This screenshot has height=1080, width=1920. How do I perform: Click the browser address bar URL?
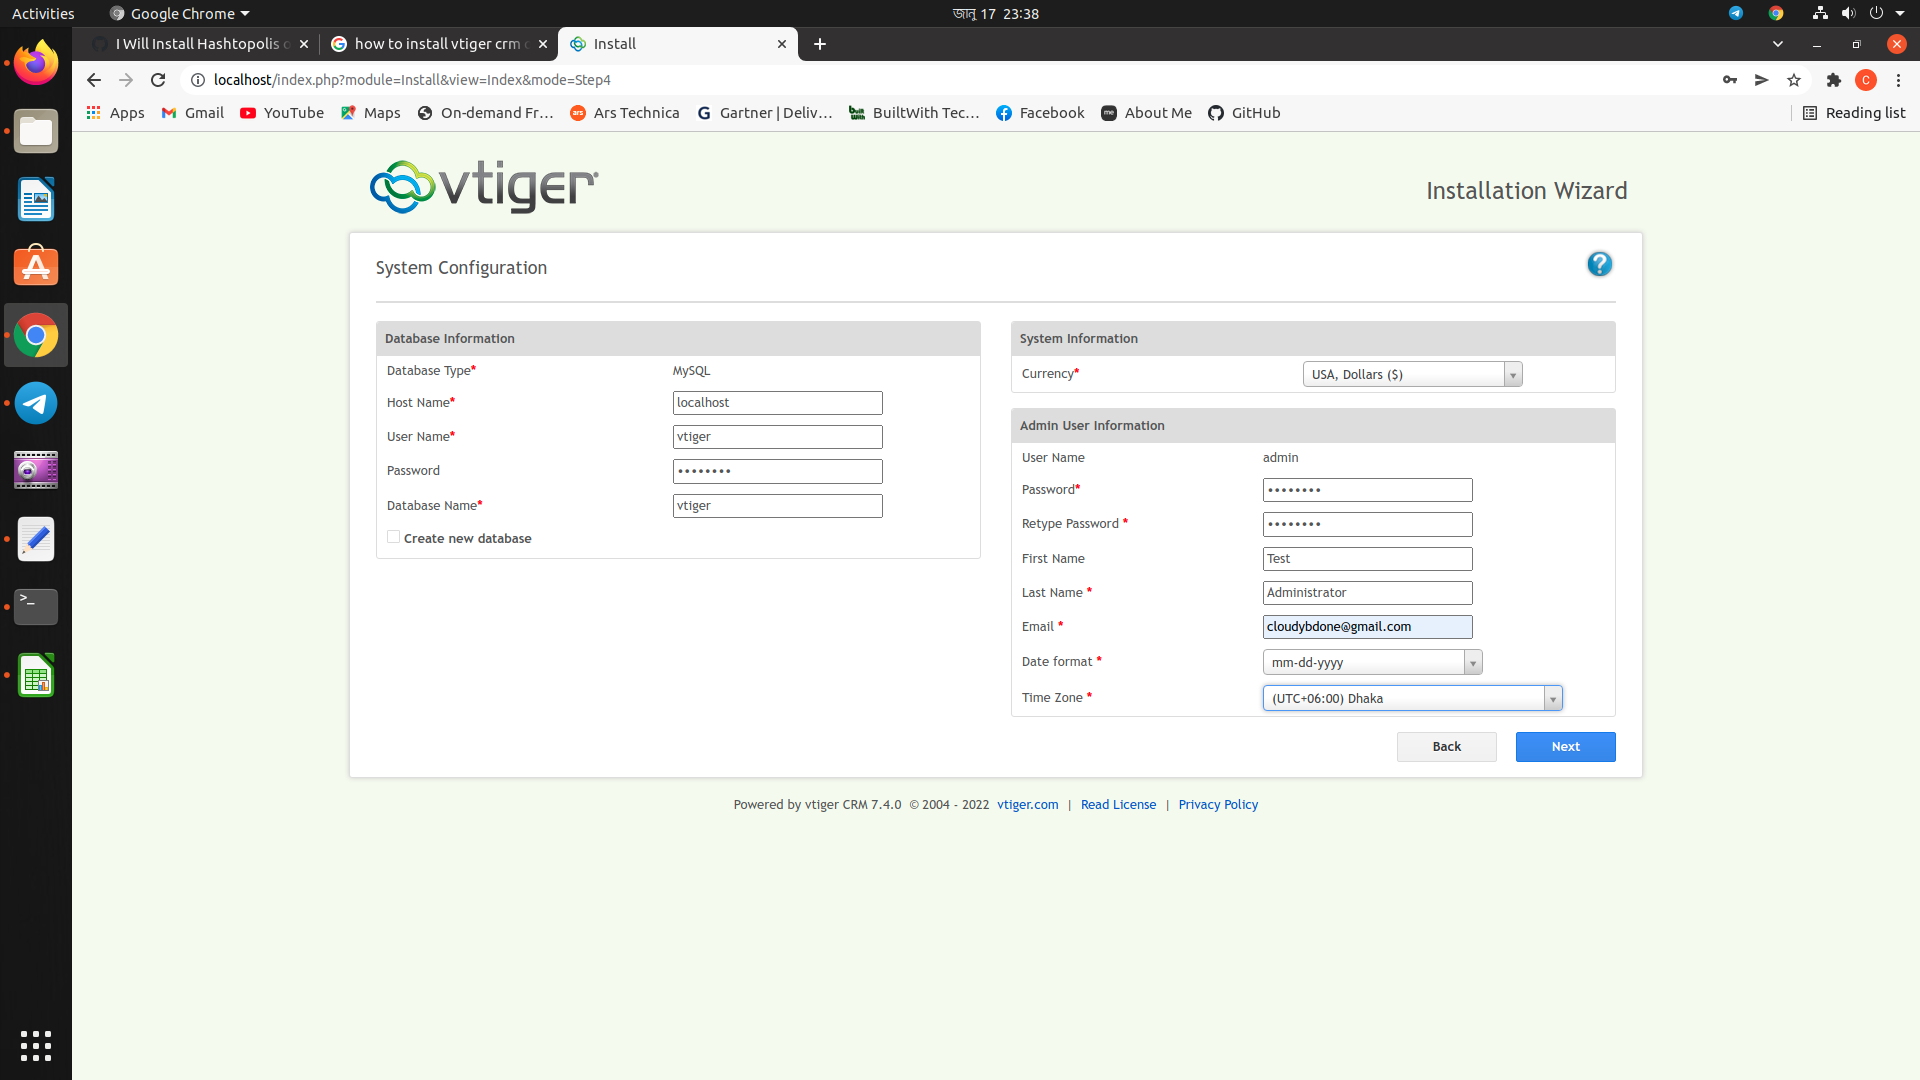412,80
